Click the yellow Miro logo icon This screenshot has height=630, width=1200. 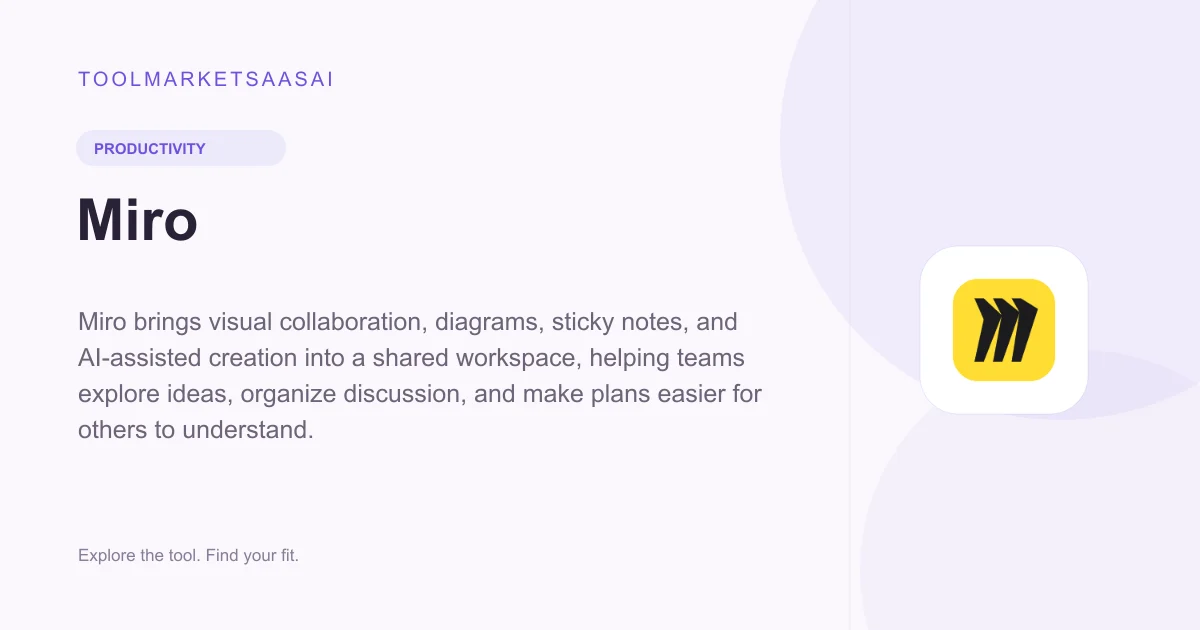point(1003,330)
